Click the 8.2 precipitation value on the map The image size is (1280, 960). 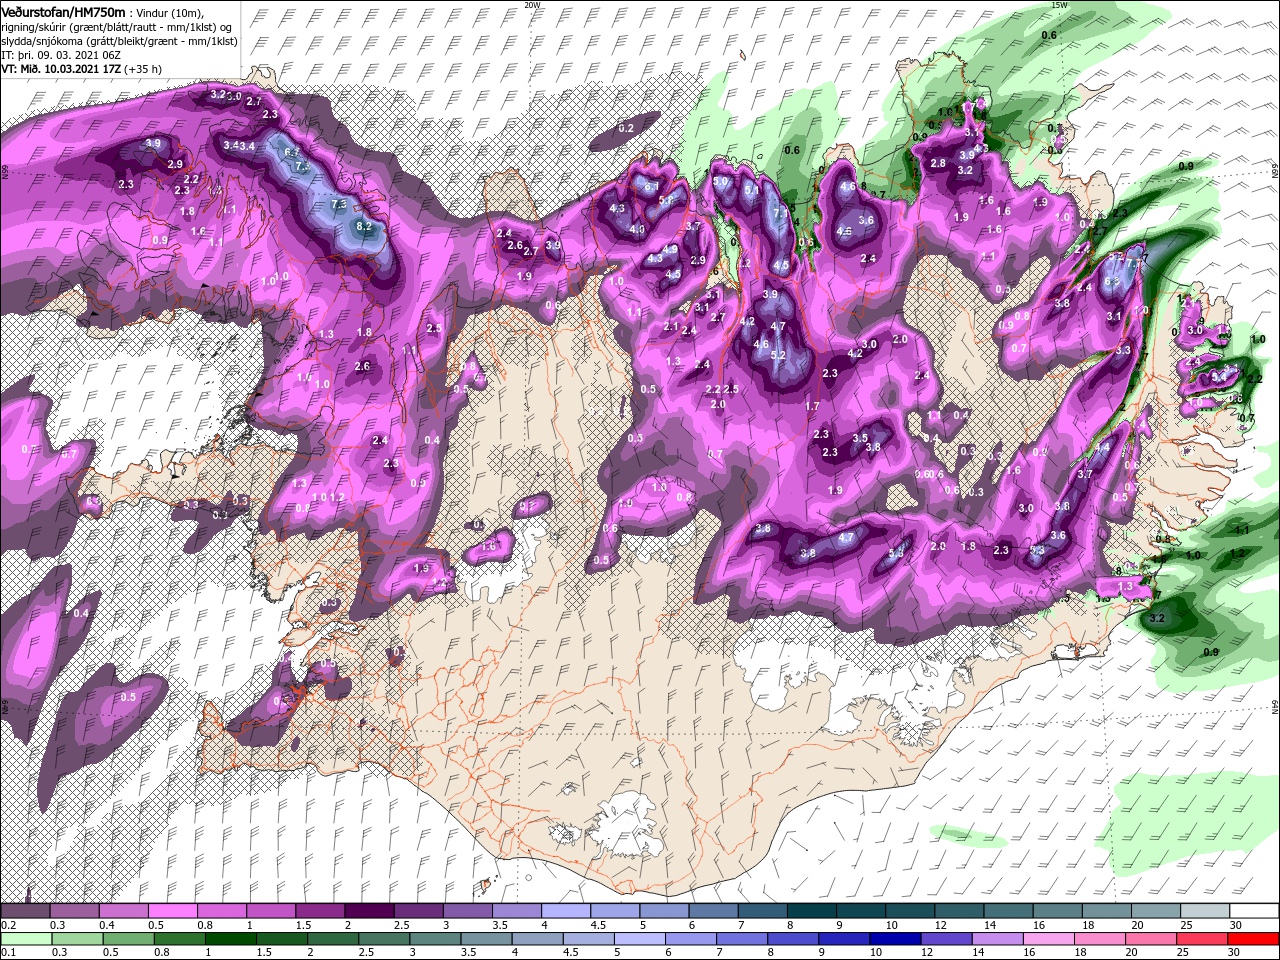pyautogui.click(x=364, y=227)
